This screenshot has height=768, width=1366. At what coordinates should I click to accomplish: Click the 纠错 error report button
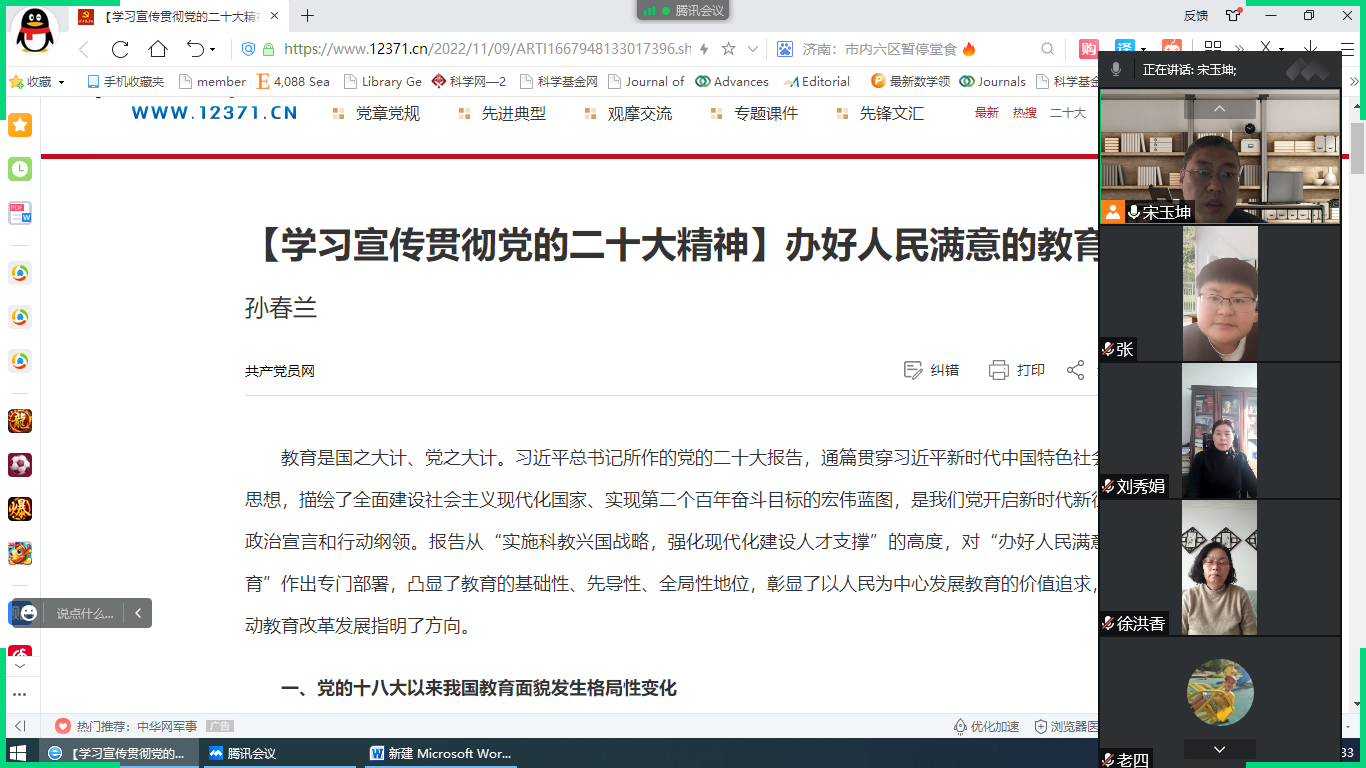(931, 370)
